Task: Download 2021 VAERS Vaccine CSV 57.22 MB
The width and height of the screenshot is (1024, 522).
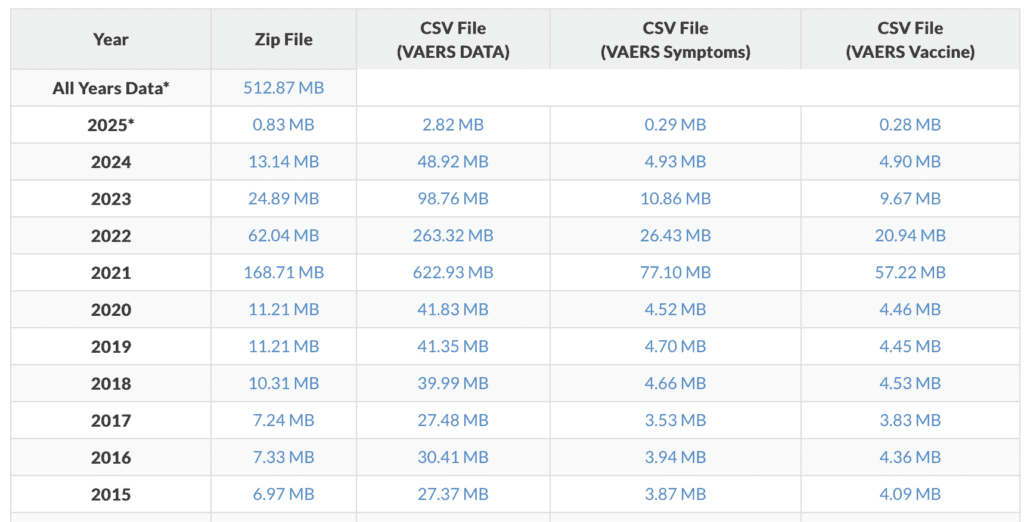Action: point(910,272)
